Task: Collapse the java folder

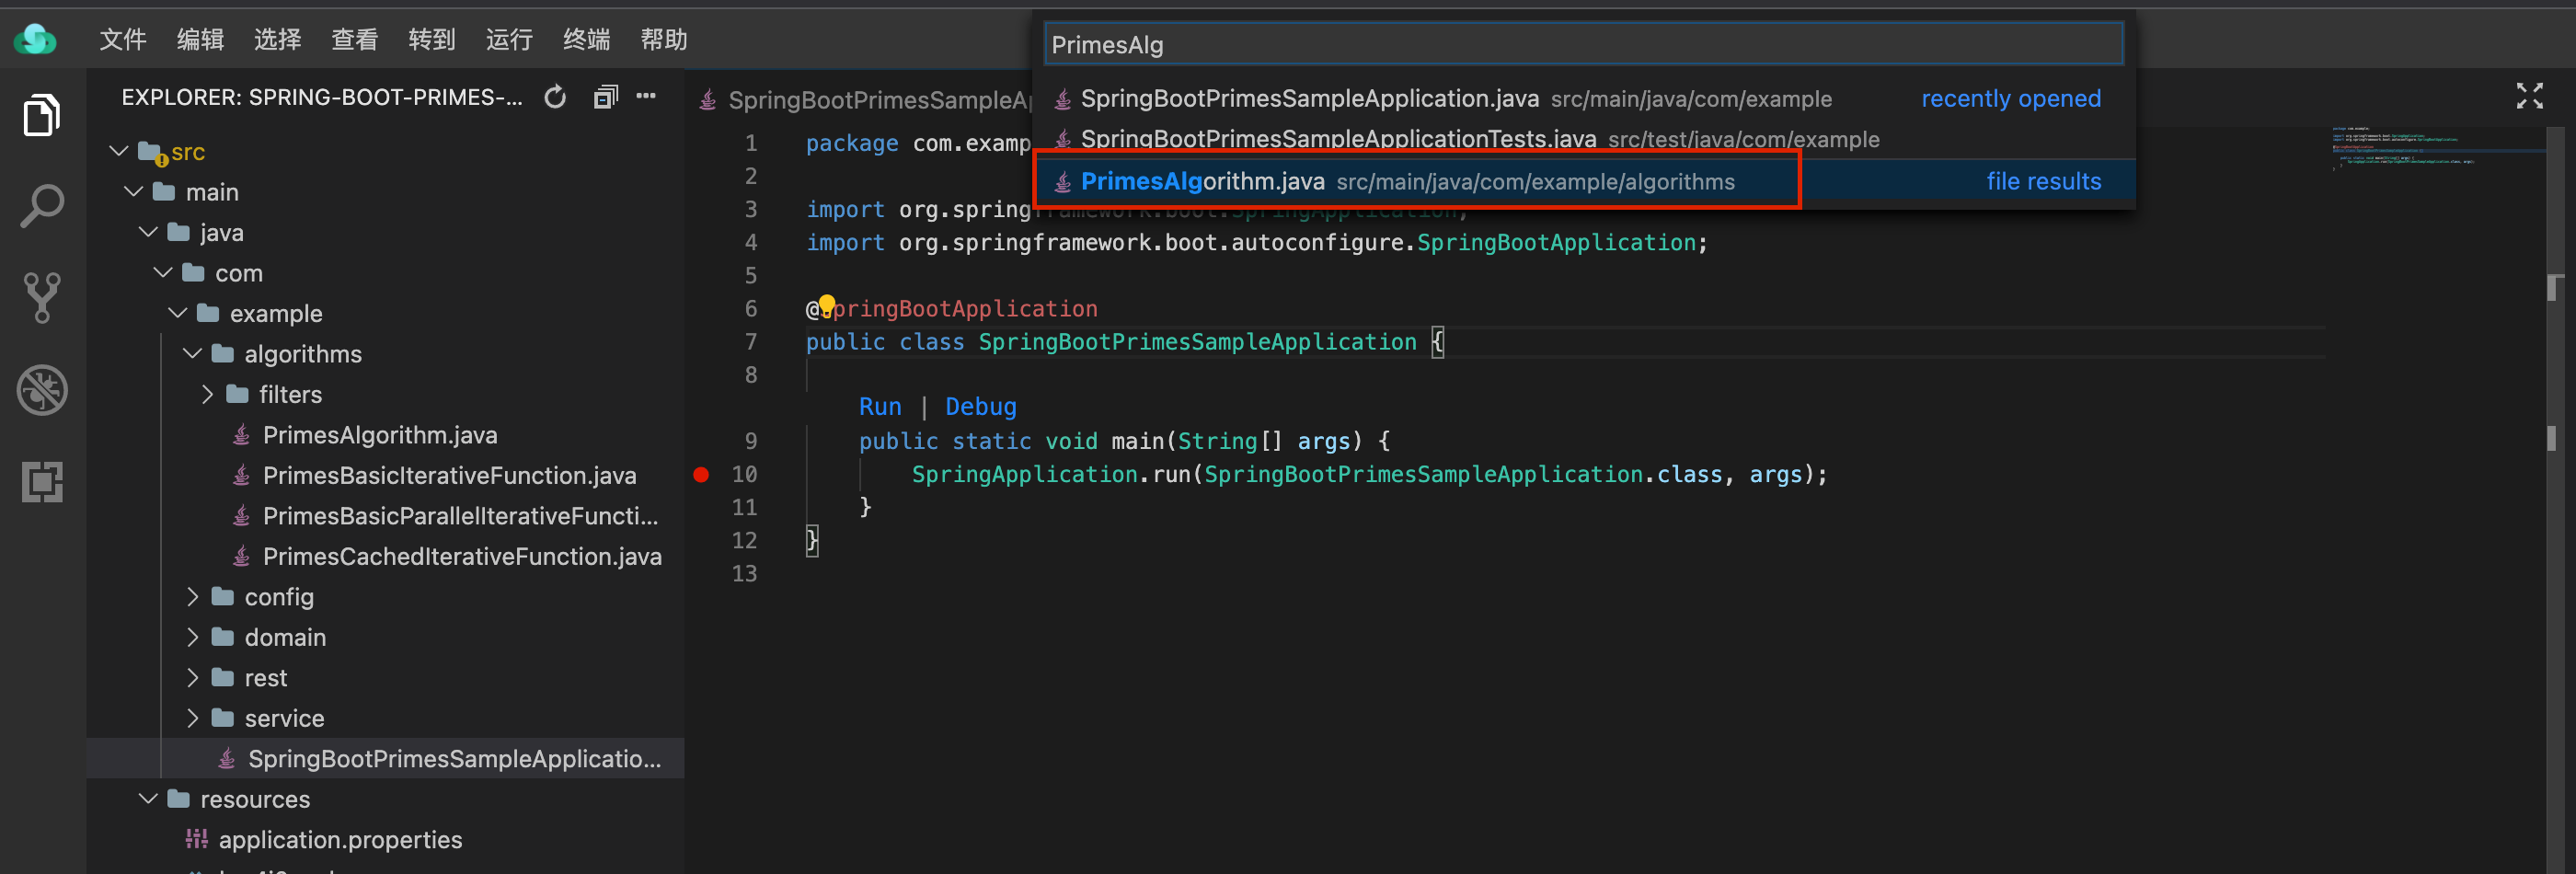Action: 149,233
